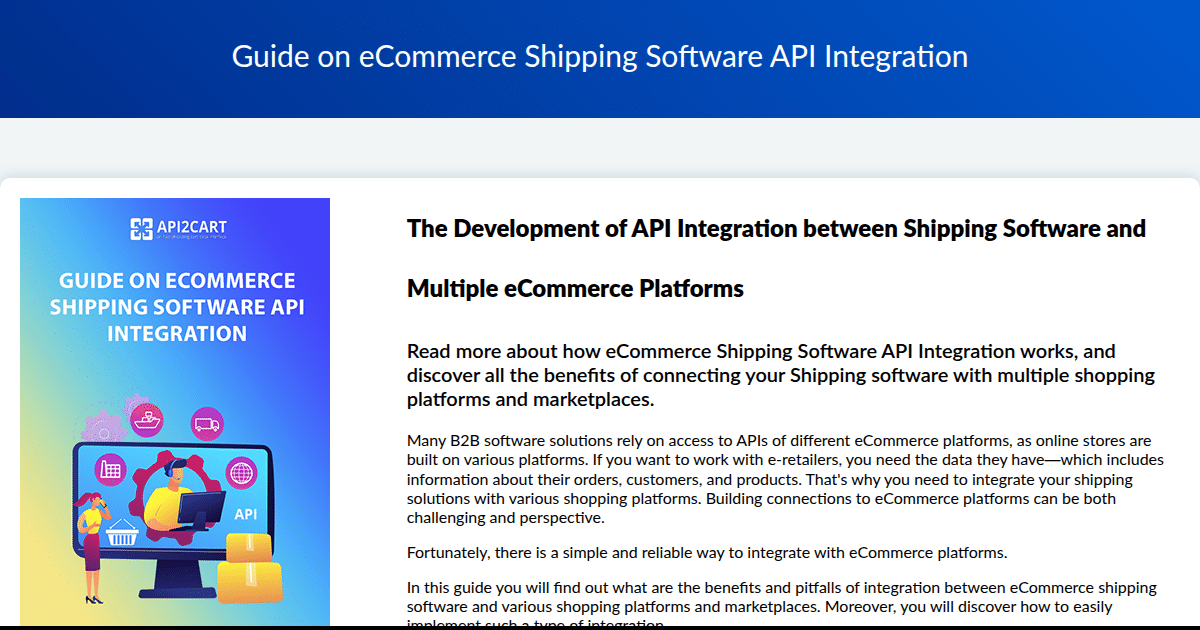Click the delivery truck icon on the cover illustration
Image resolution: width=1200 pixels, height=630 pixels.
207,424
